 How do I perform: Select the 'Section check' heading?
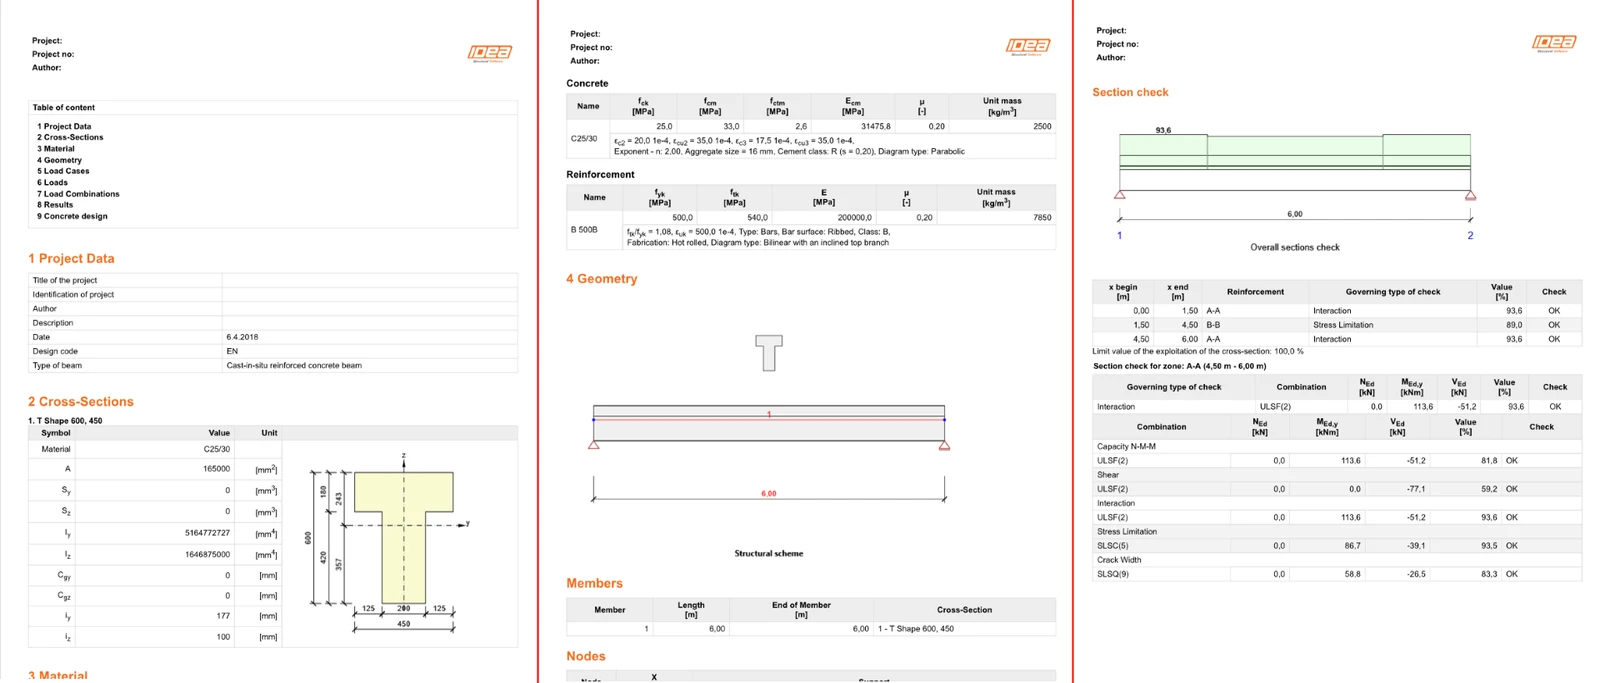(x=1130, y=92)
